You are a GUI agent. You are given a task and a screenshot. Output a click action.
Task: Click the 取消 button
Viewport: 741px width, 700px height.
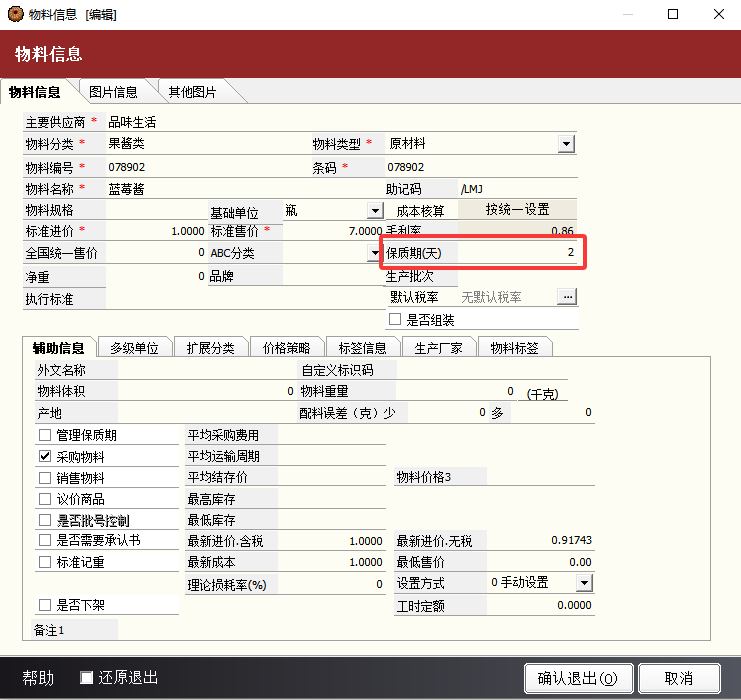(x=679, y=678)
